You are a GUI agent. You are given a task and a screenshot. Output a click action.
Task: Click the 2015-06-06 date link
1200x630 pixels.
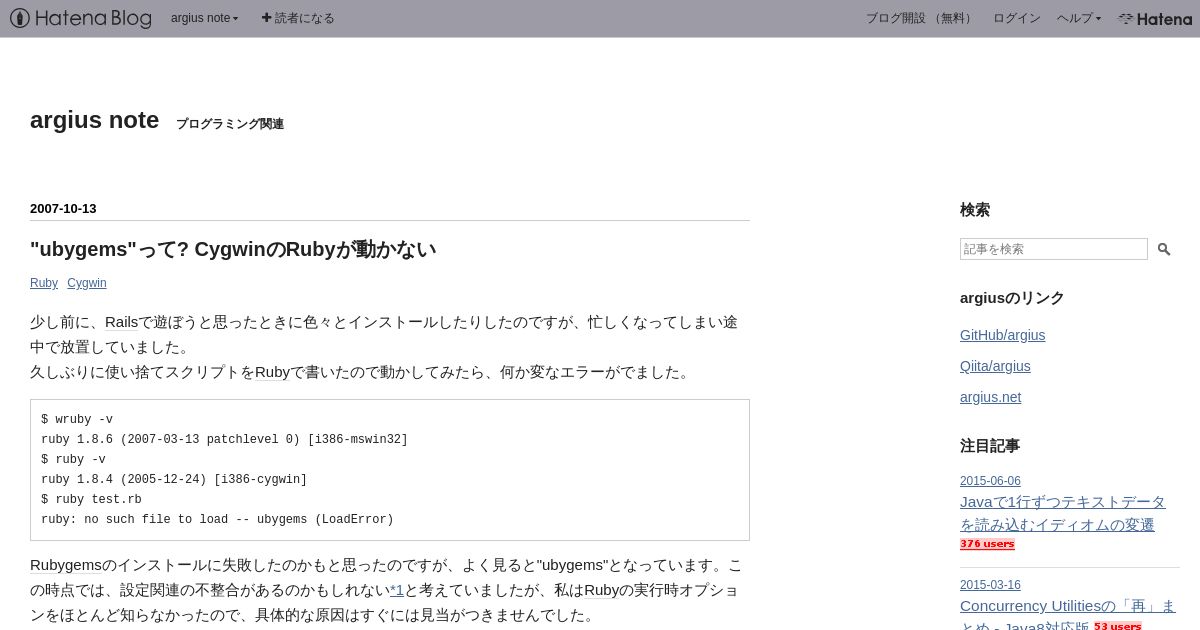(x=990, y=481)
